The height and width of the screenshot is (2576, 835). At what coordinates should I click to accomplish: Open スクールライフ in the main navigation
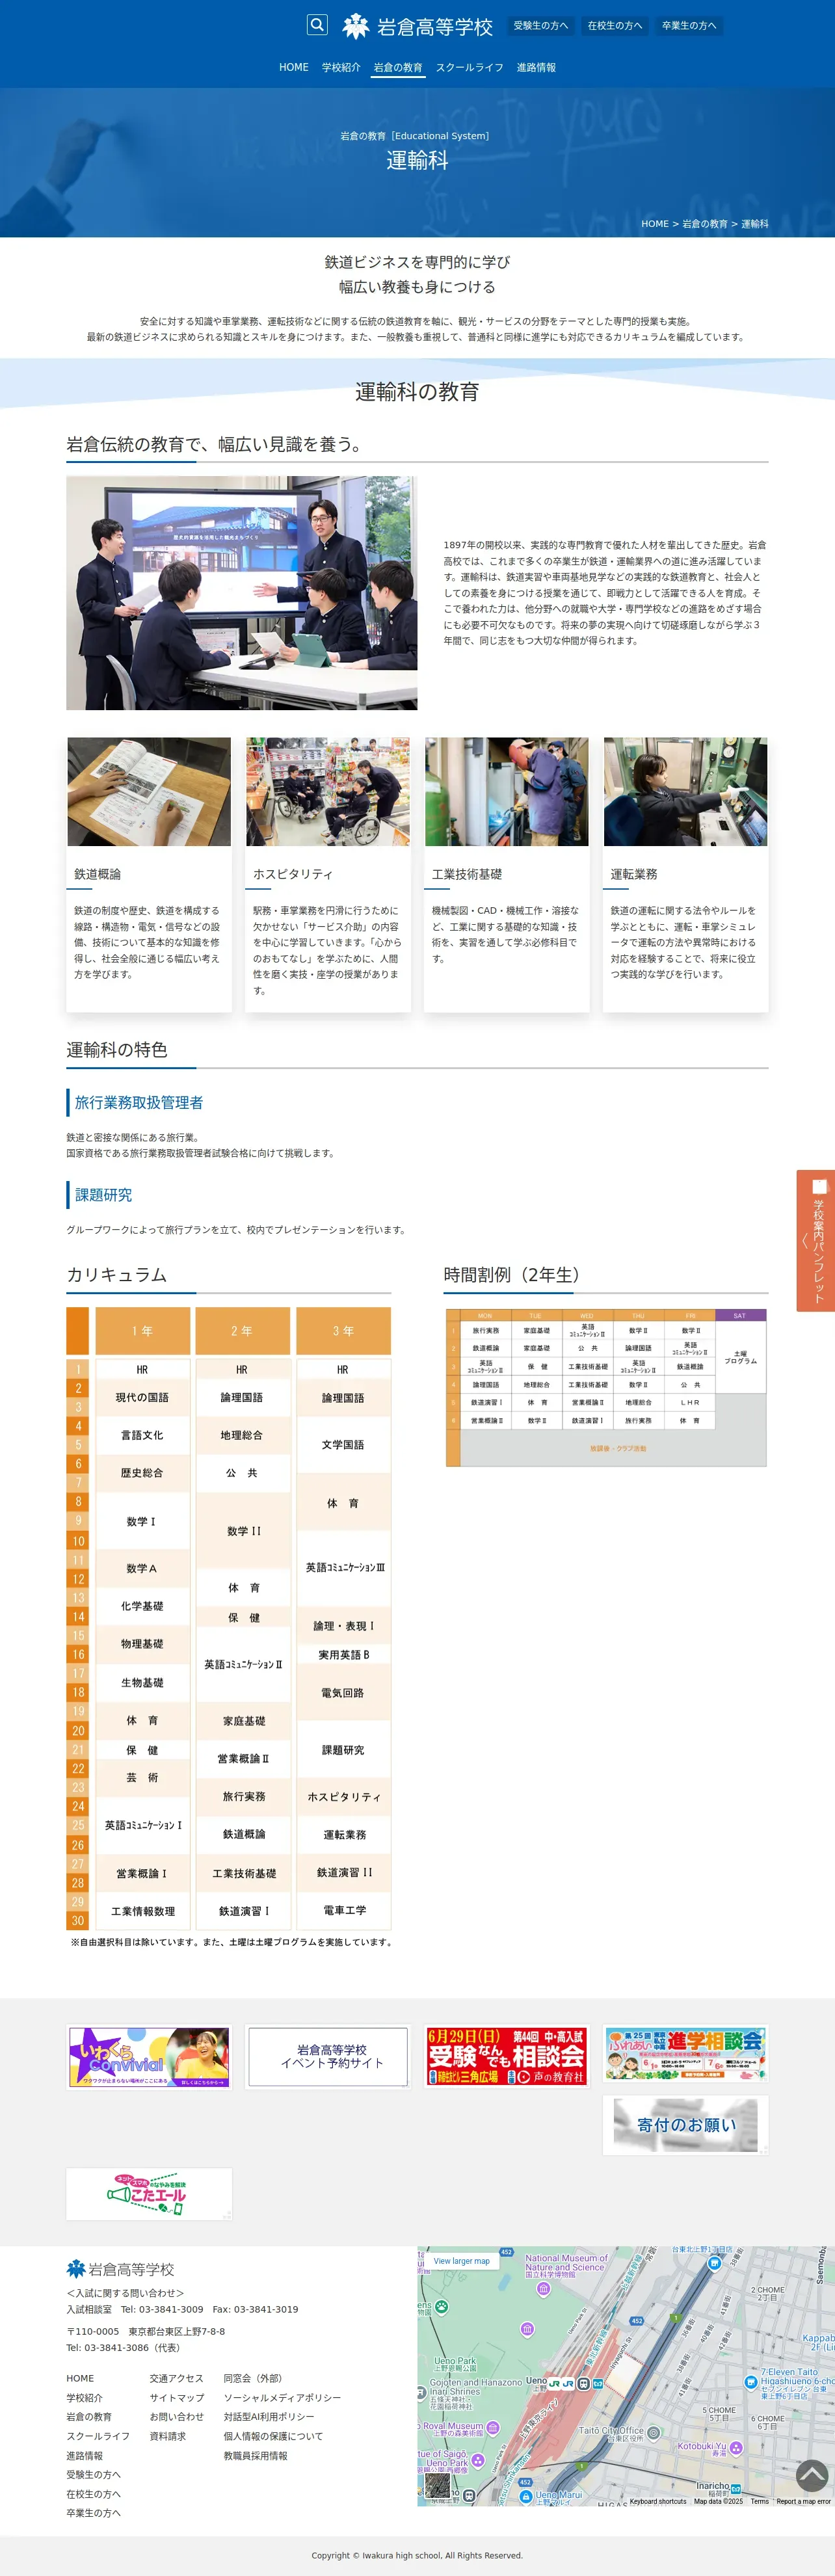[470, 67]
